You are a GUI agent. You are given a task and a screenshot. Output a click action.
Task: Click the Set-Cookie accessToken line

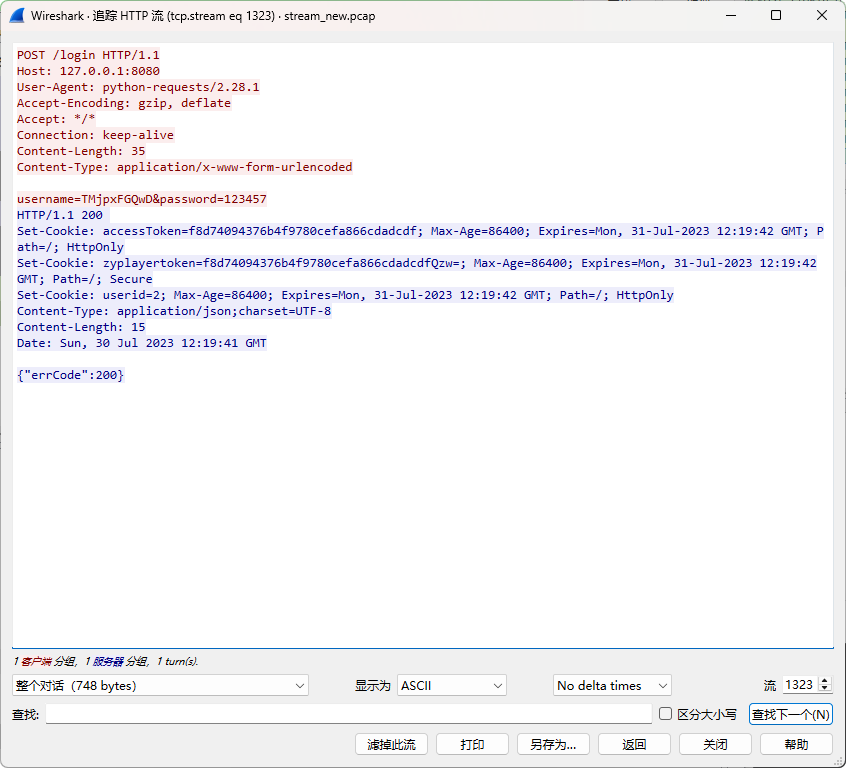coord(420,239)
